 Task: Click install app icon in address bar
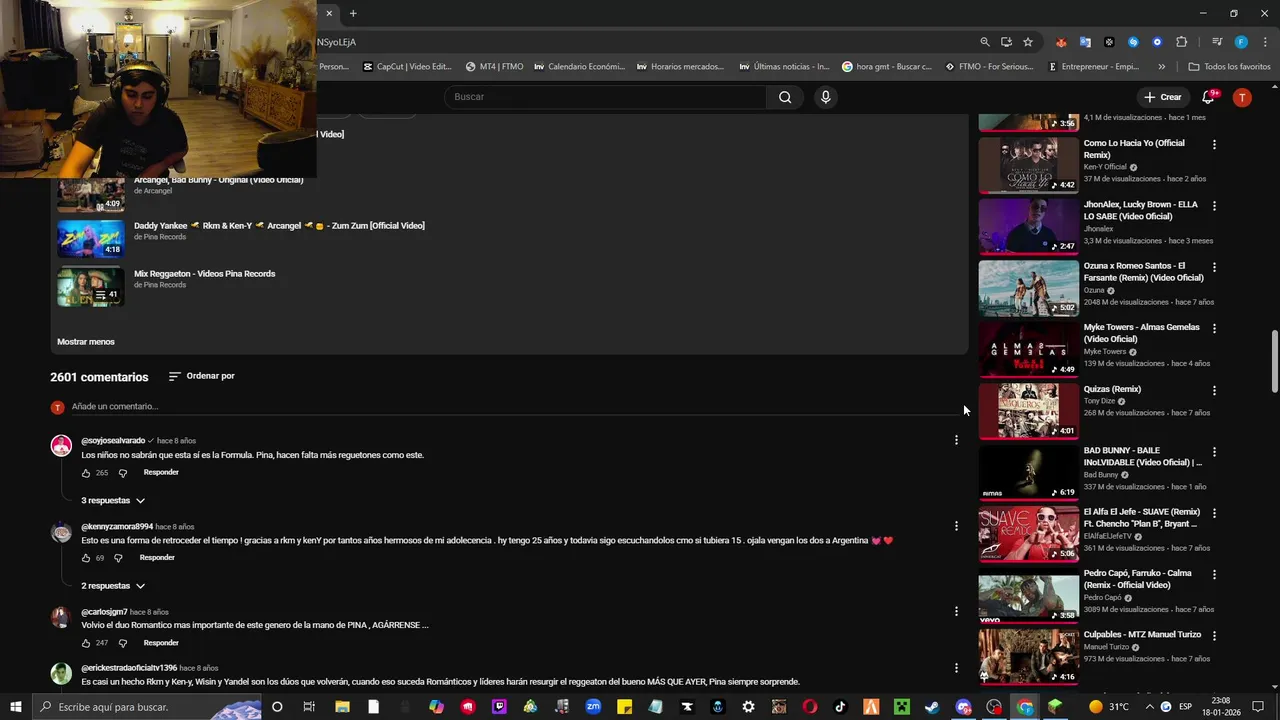[x=1006, y=42]
